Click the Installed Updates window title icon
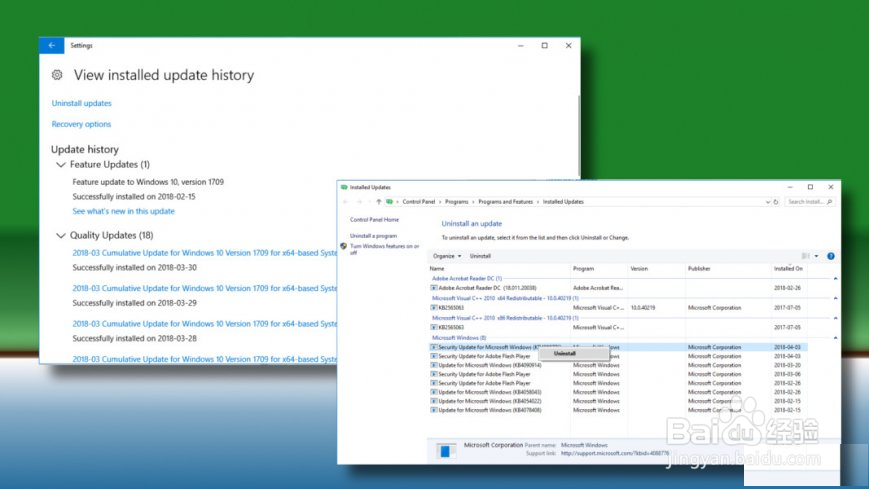This screenshot has width=869, height=489. click(344, 187)
